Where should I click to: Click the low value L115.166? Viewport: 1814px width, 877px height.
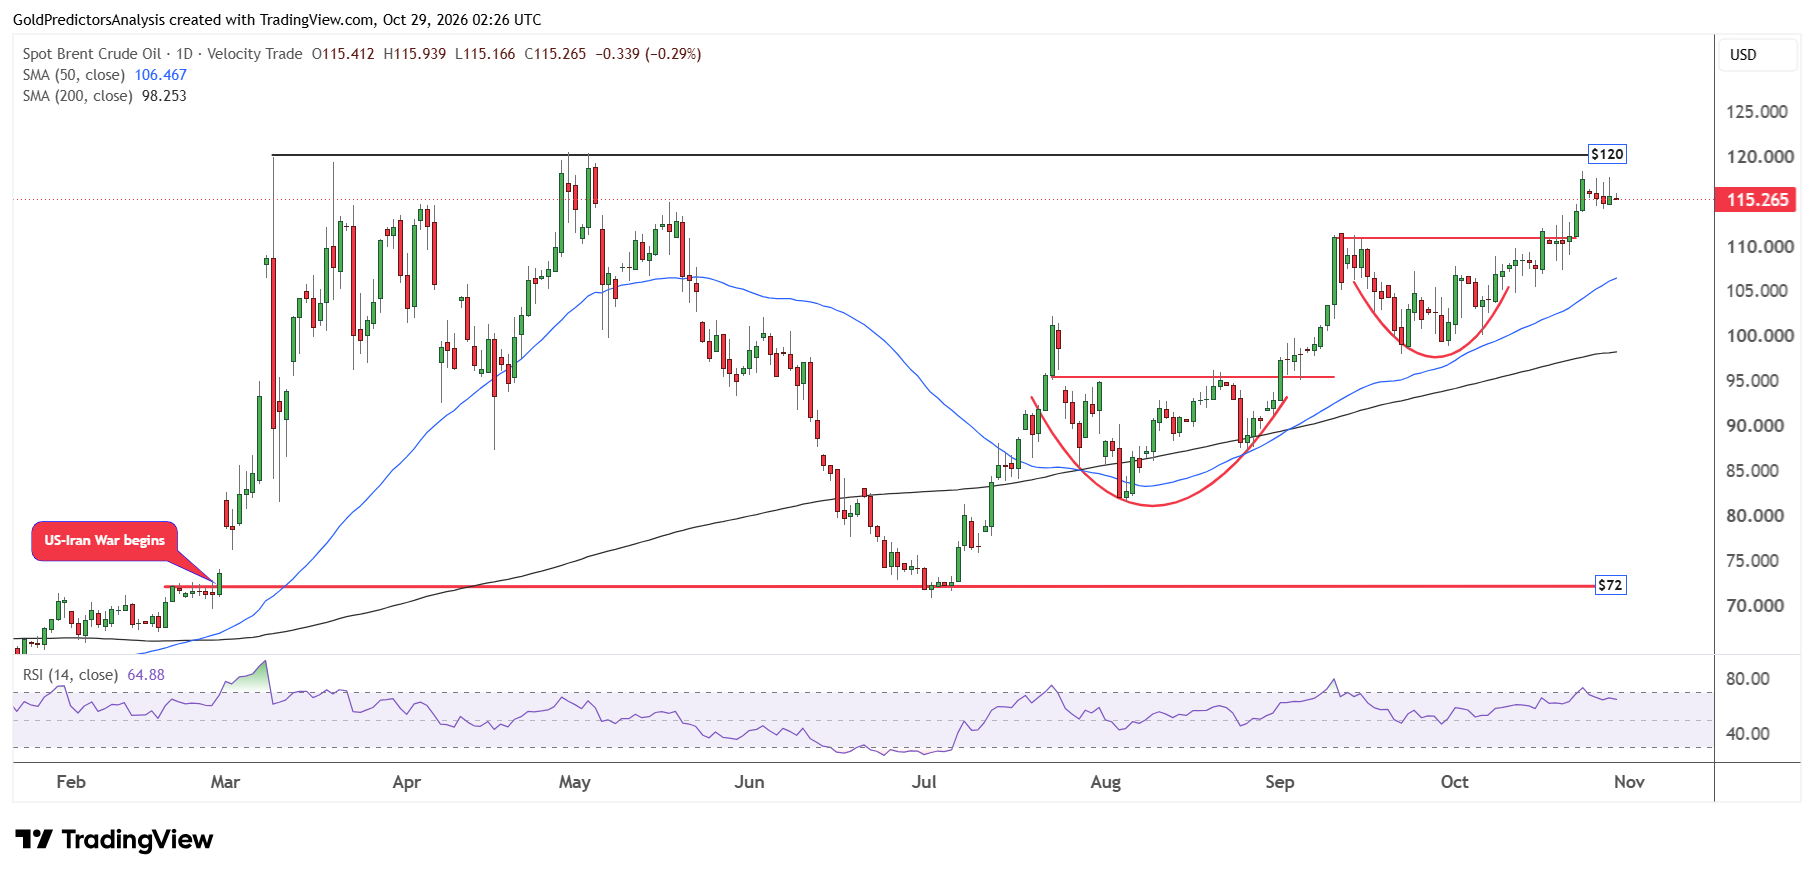(x=485, y=54)
